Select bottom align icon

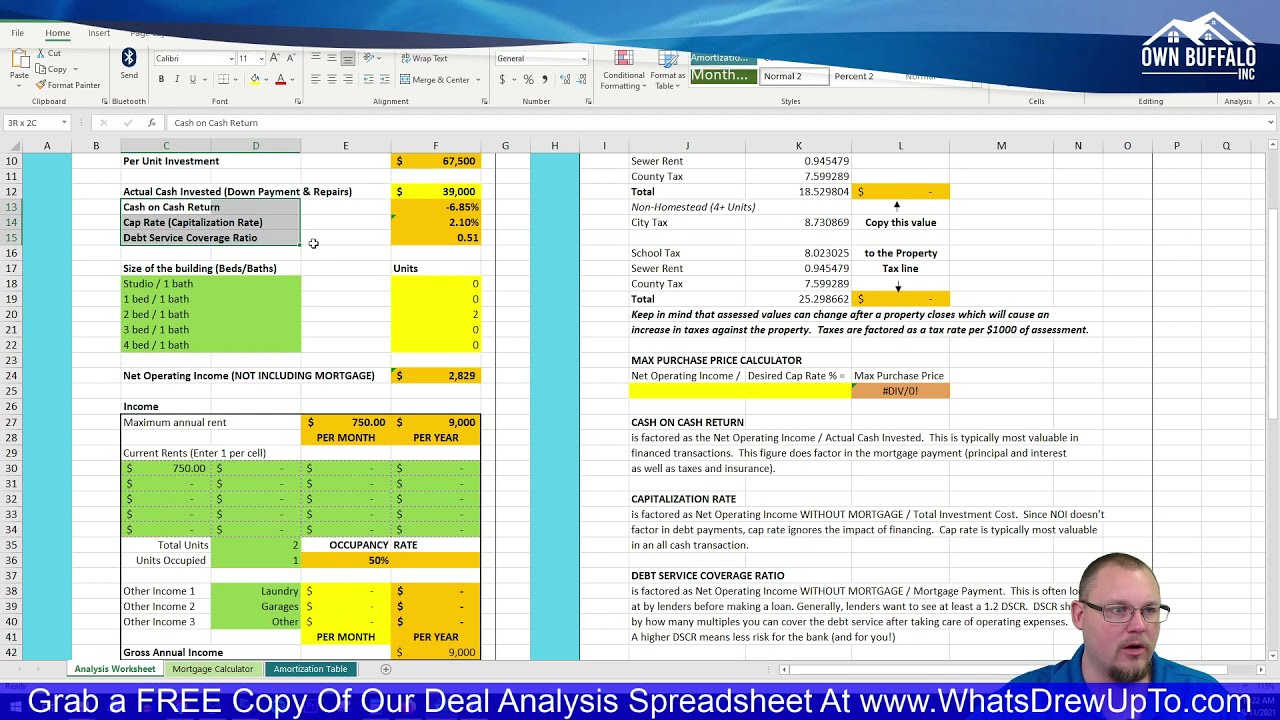(x=347, y=58)
